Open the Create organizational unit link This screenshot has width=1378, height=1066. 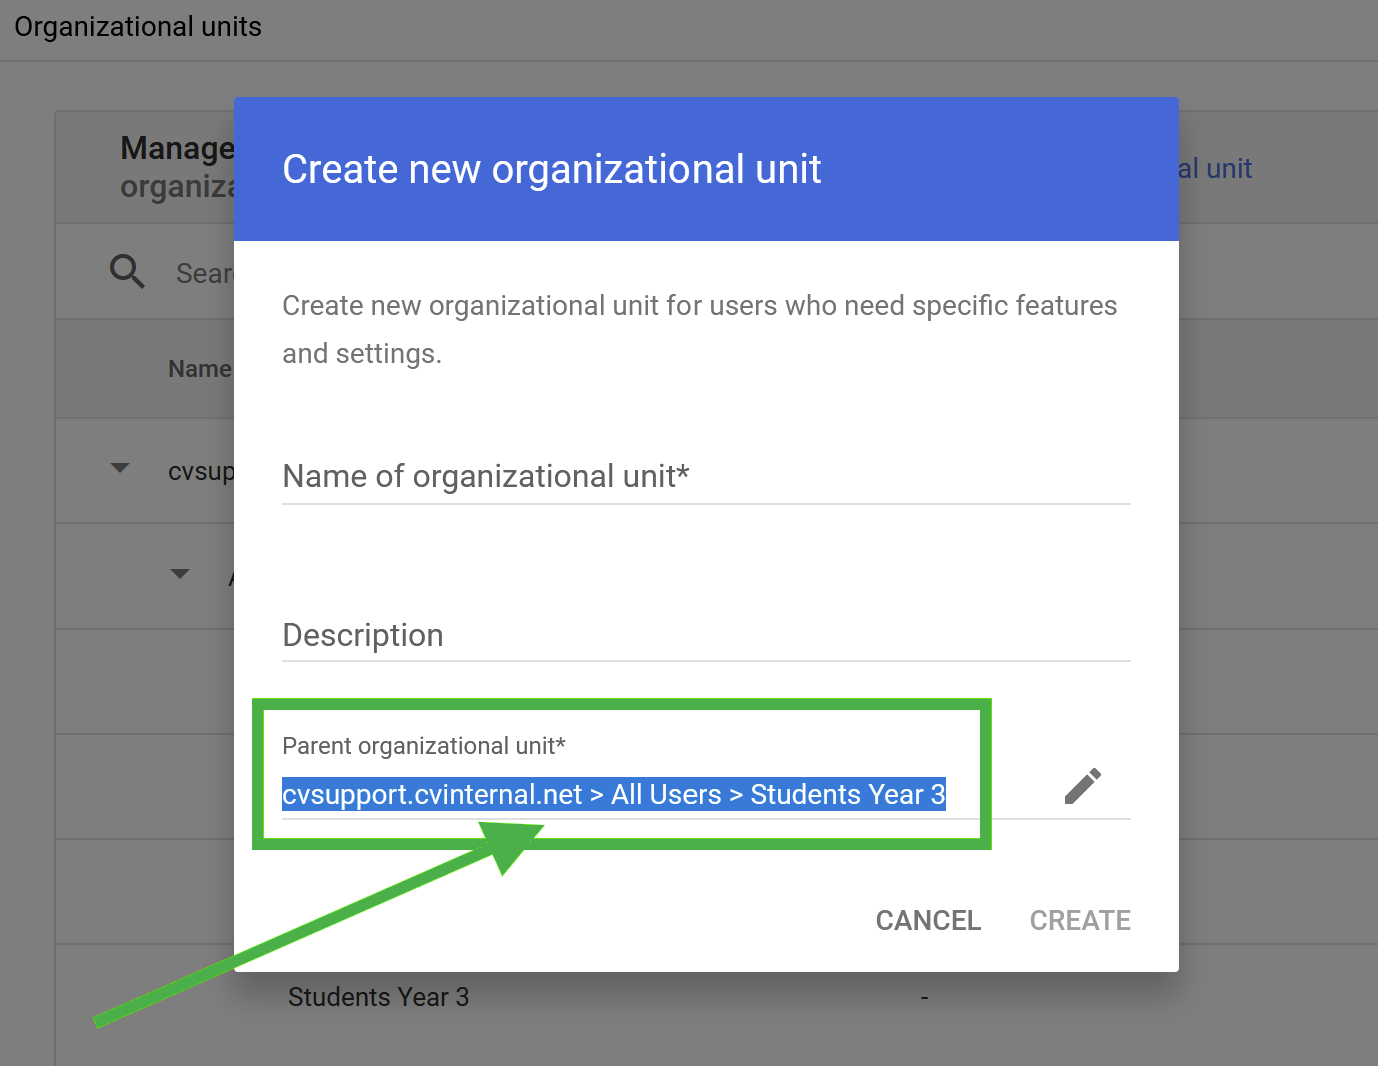1214,168
